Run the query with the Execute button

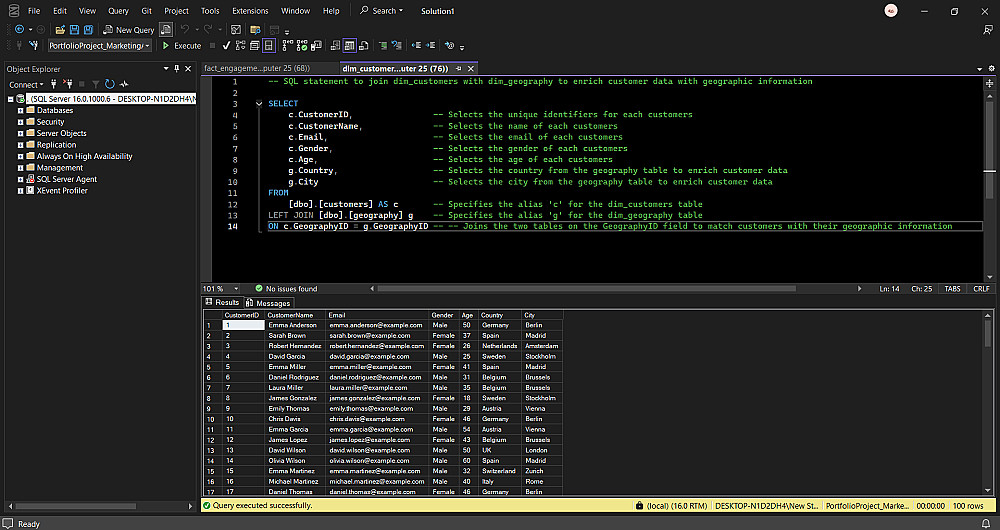182,46
